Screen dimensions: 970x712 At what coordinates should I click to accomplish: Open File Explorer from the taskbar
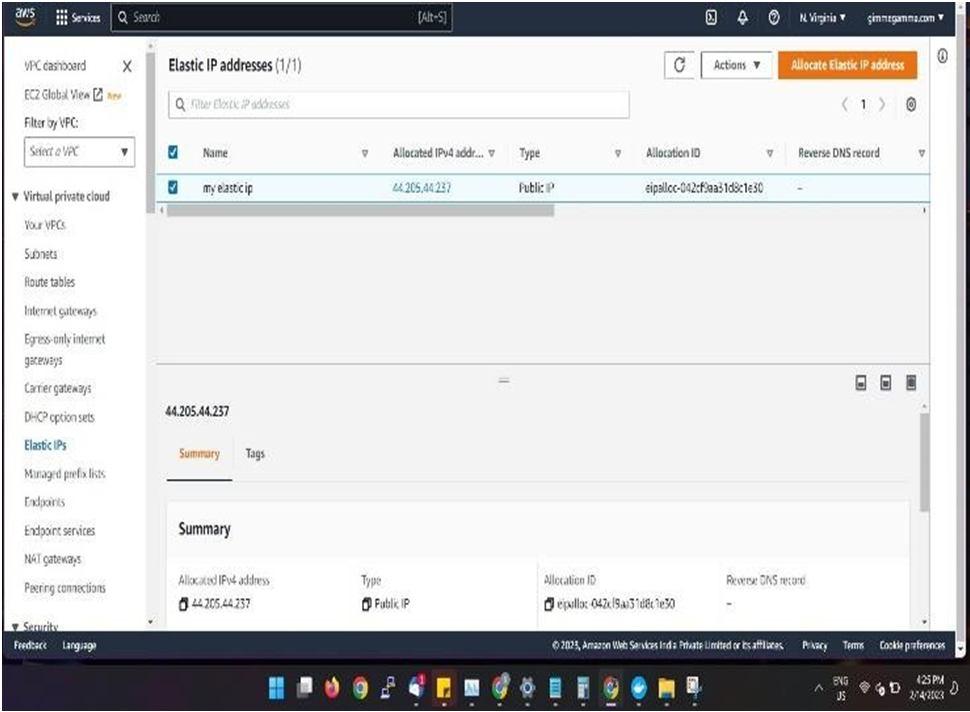666,687
